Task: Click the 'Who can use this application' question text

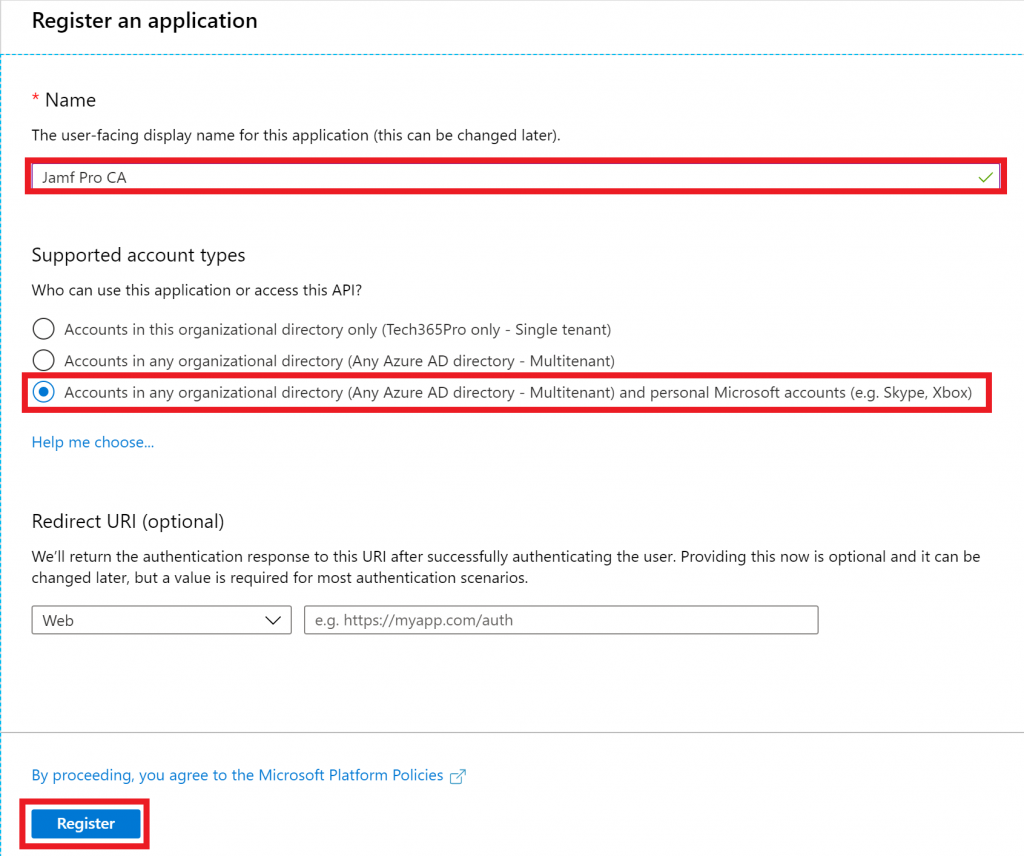Action: click(194, 290)
